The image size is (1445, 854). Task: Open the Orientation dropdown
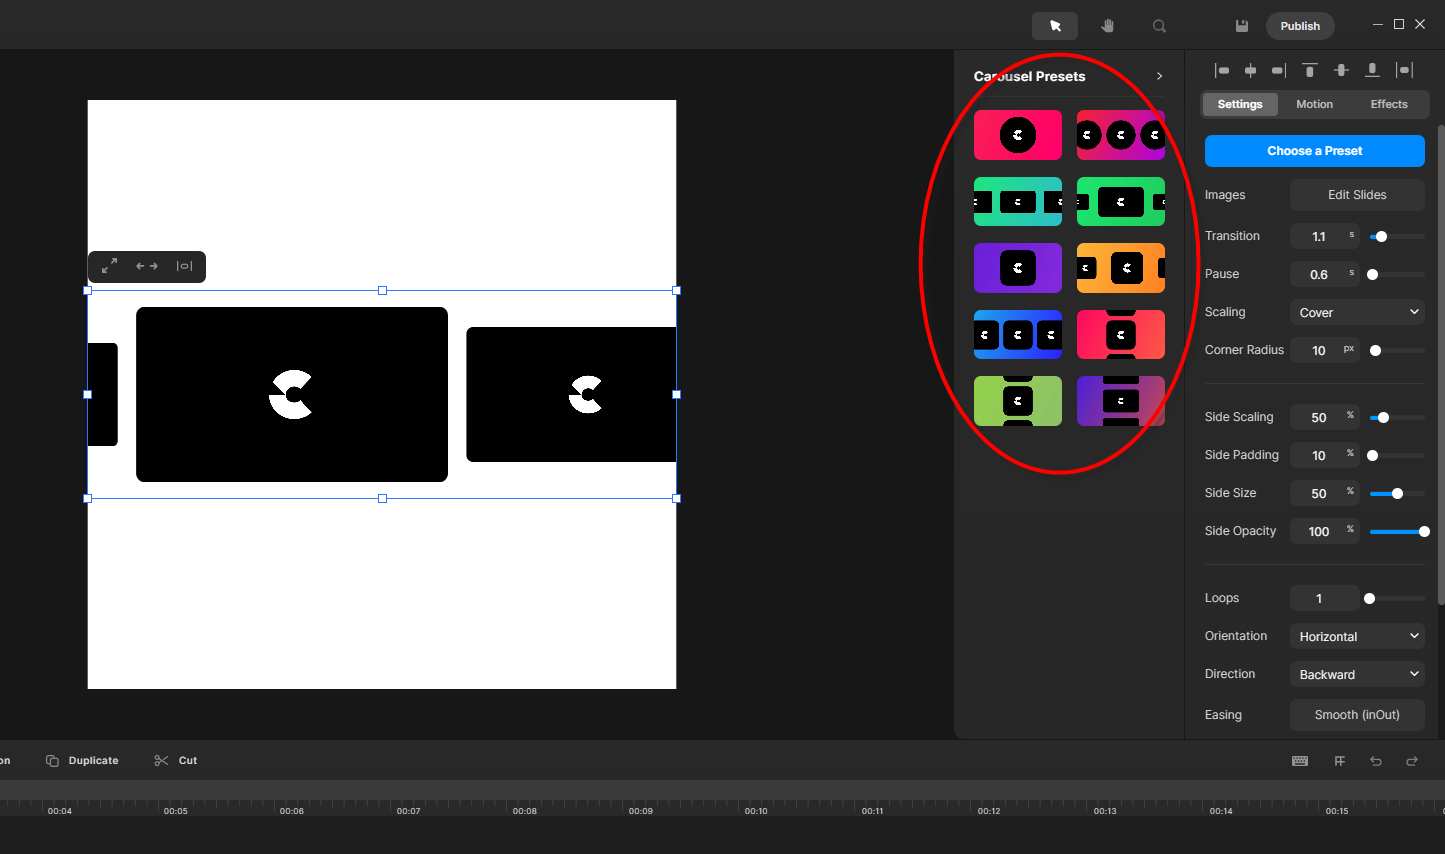(1356, 637)
